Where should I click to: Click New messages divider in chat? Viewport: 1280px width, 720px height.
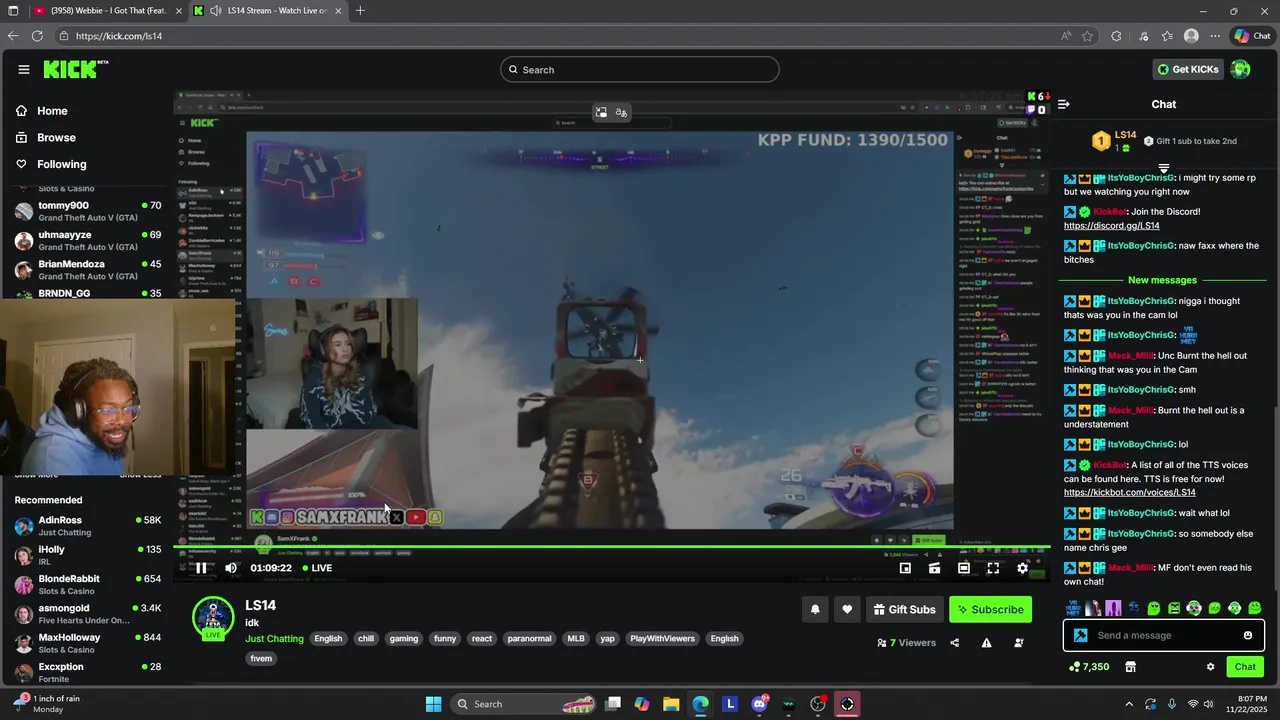point(1162,280)
